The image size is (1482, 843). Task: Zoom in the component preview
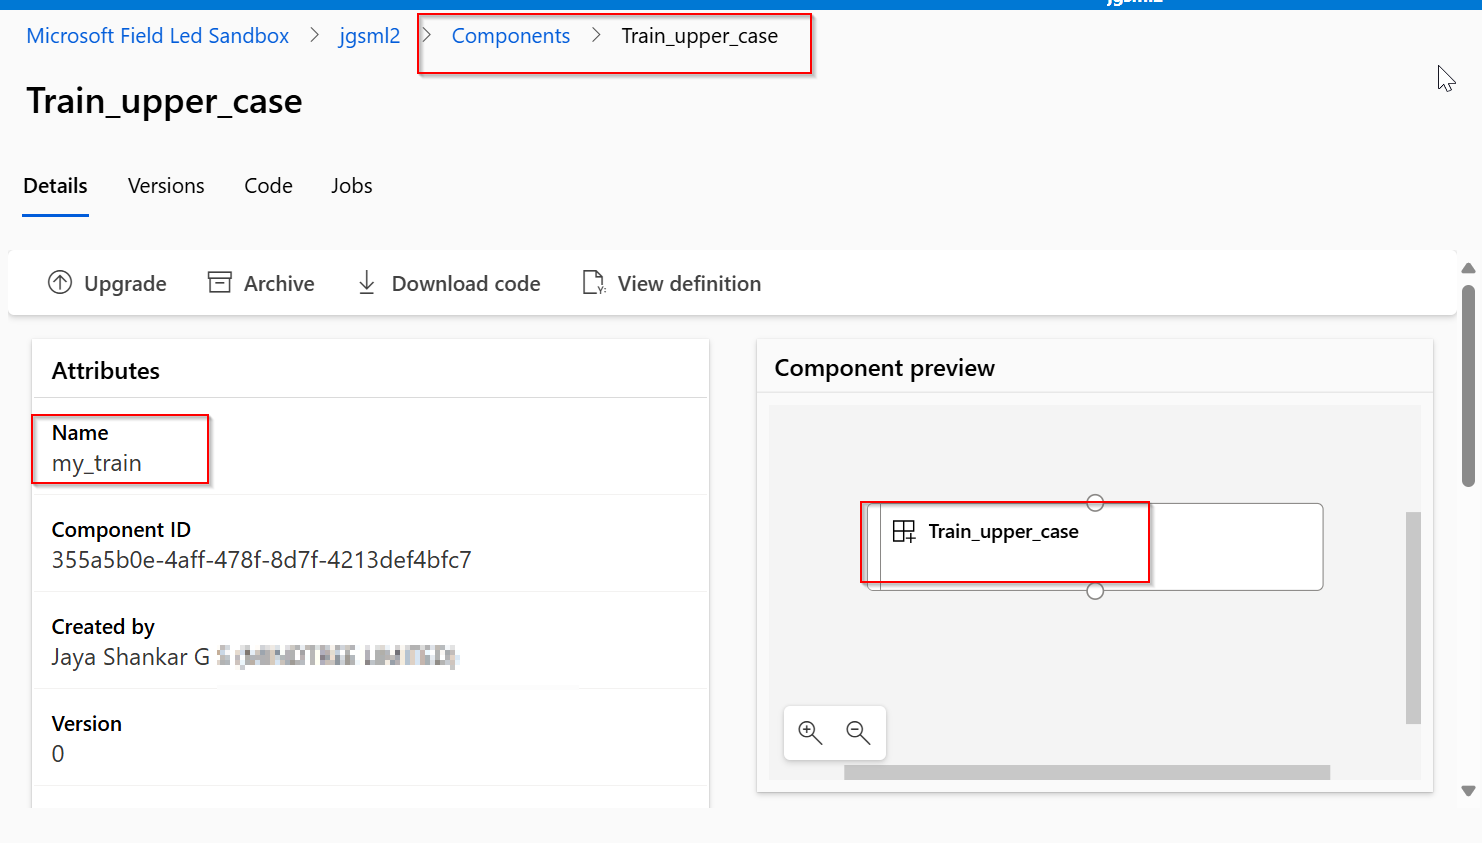810,733
